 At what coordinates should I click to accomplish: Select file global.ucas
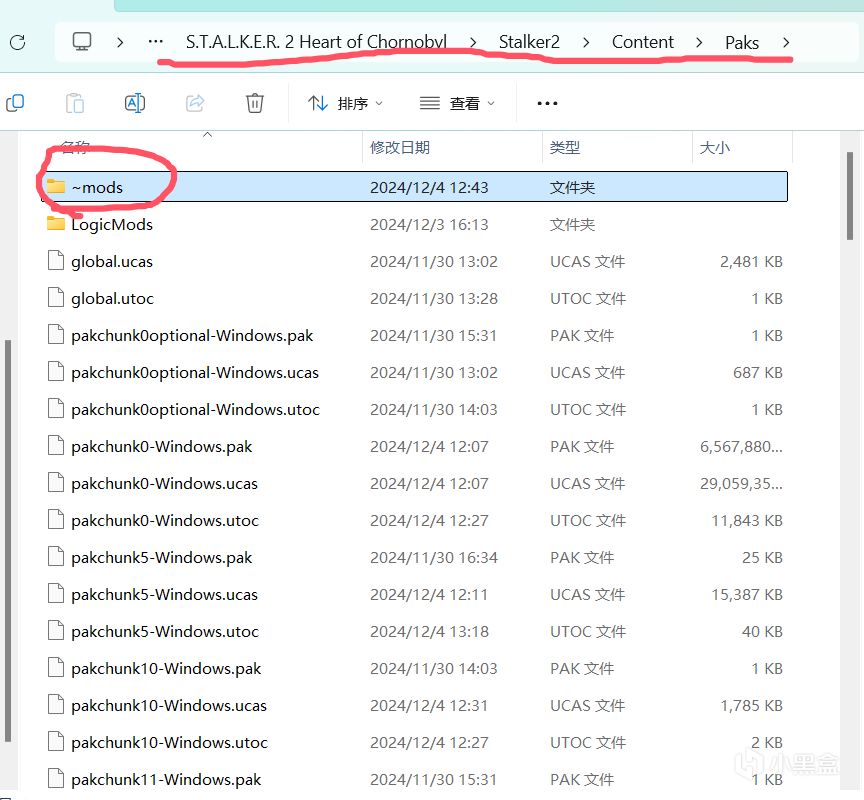tap(414, 261)
